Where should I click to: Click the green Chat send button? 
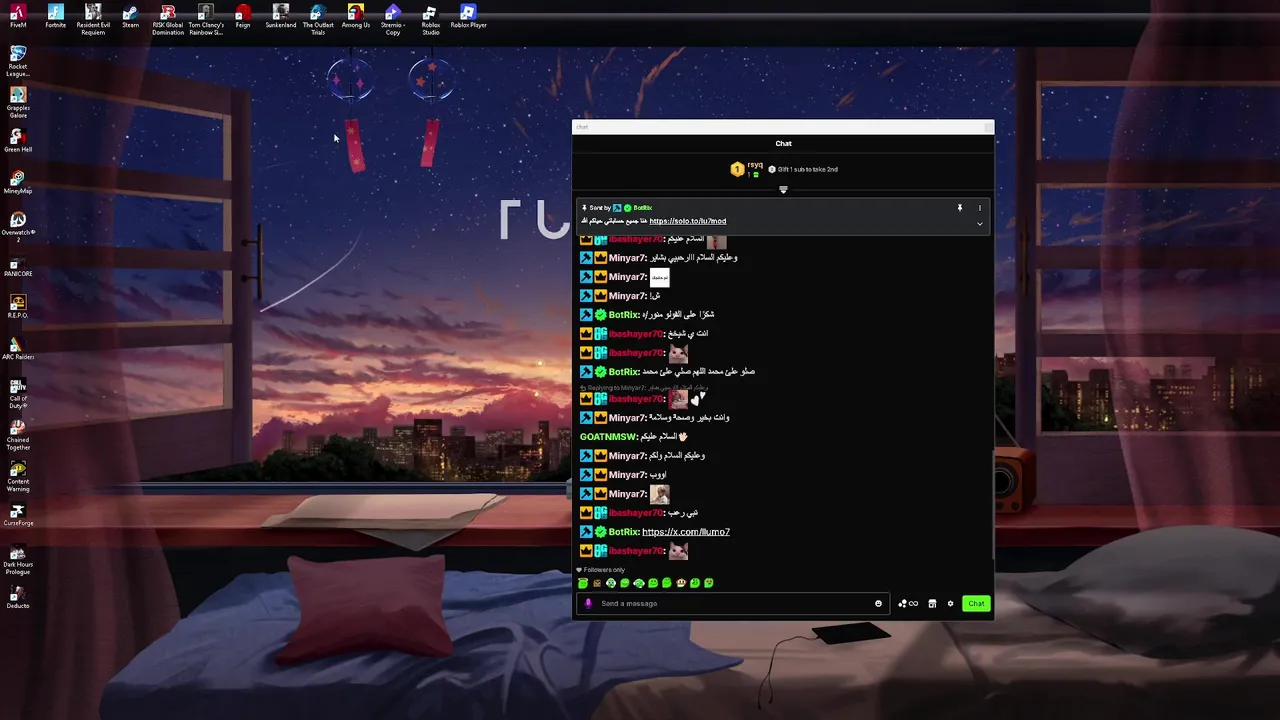click(x=976, y=603)
